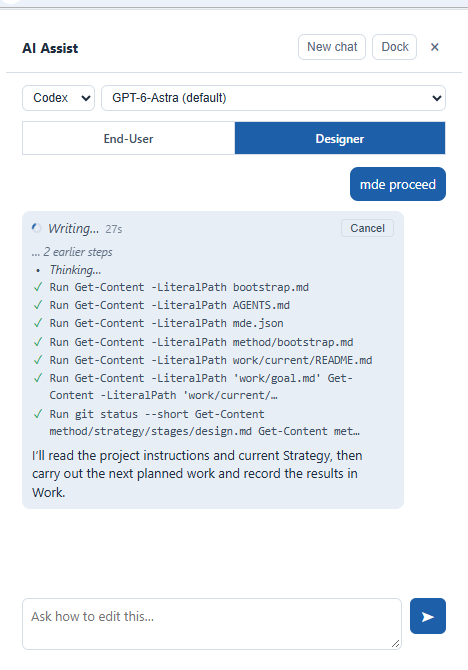The width and height of the screenshot is (468, 670).
Task: Click the Ask how to edit field
Action: tap(212, 623)
